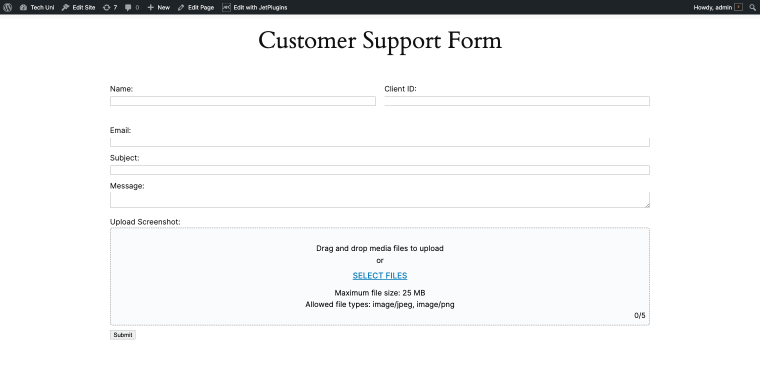Focus the Name input field
760x380 pixels.
pyautogui.click(x=243, y=101)
